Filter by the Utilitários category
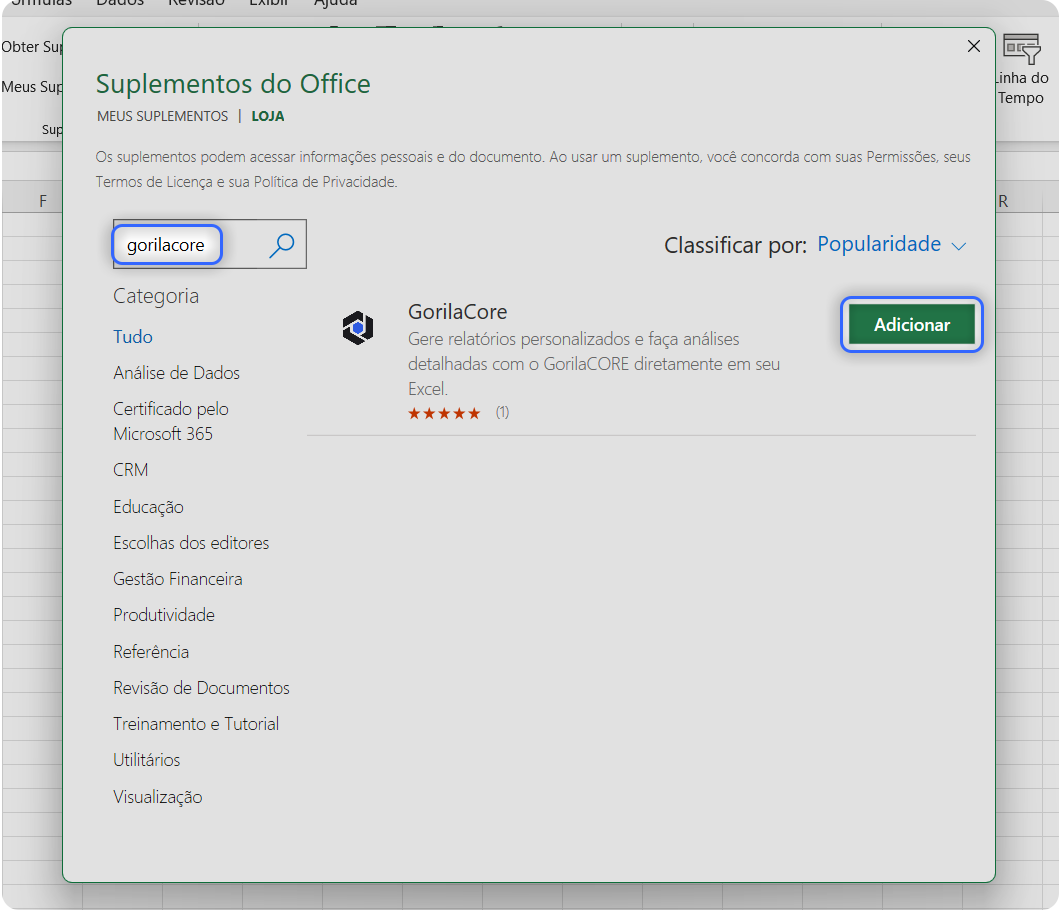 tap(147, 760)
